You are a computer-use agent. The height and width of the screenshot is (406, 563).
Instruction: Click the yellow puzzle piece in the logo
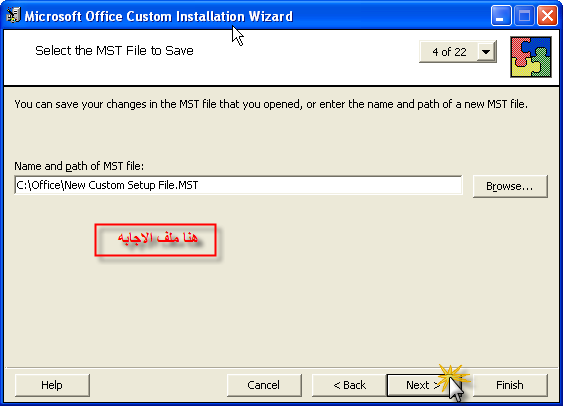tap(525, 68)
